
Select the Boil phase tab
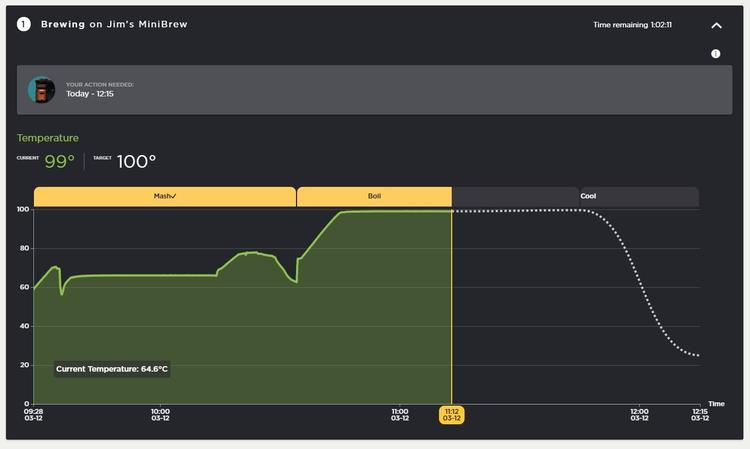click(x=374, y=197)
